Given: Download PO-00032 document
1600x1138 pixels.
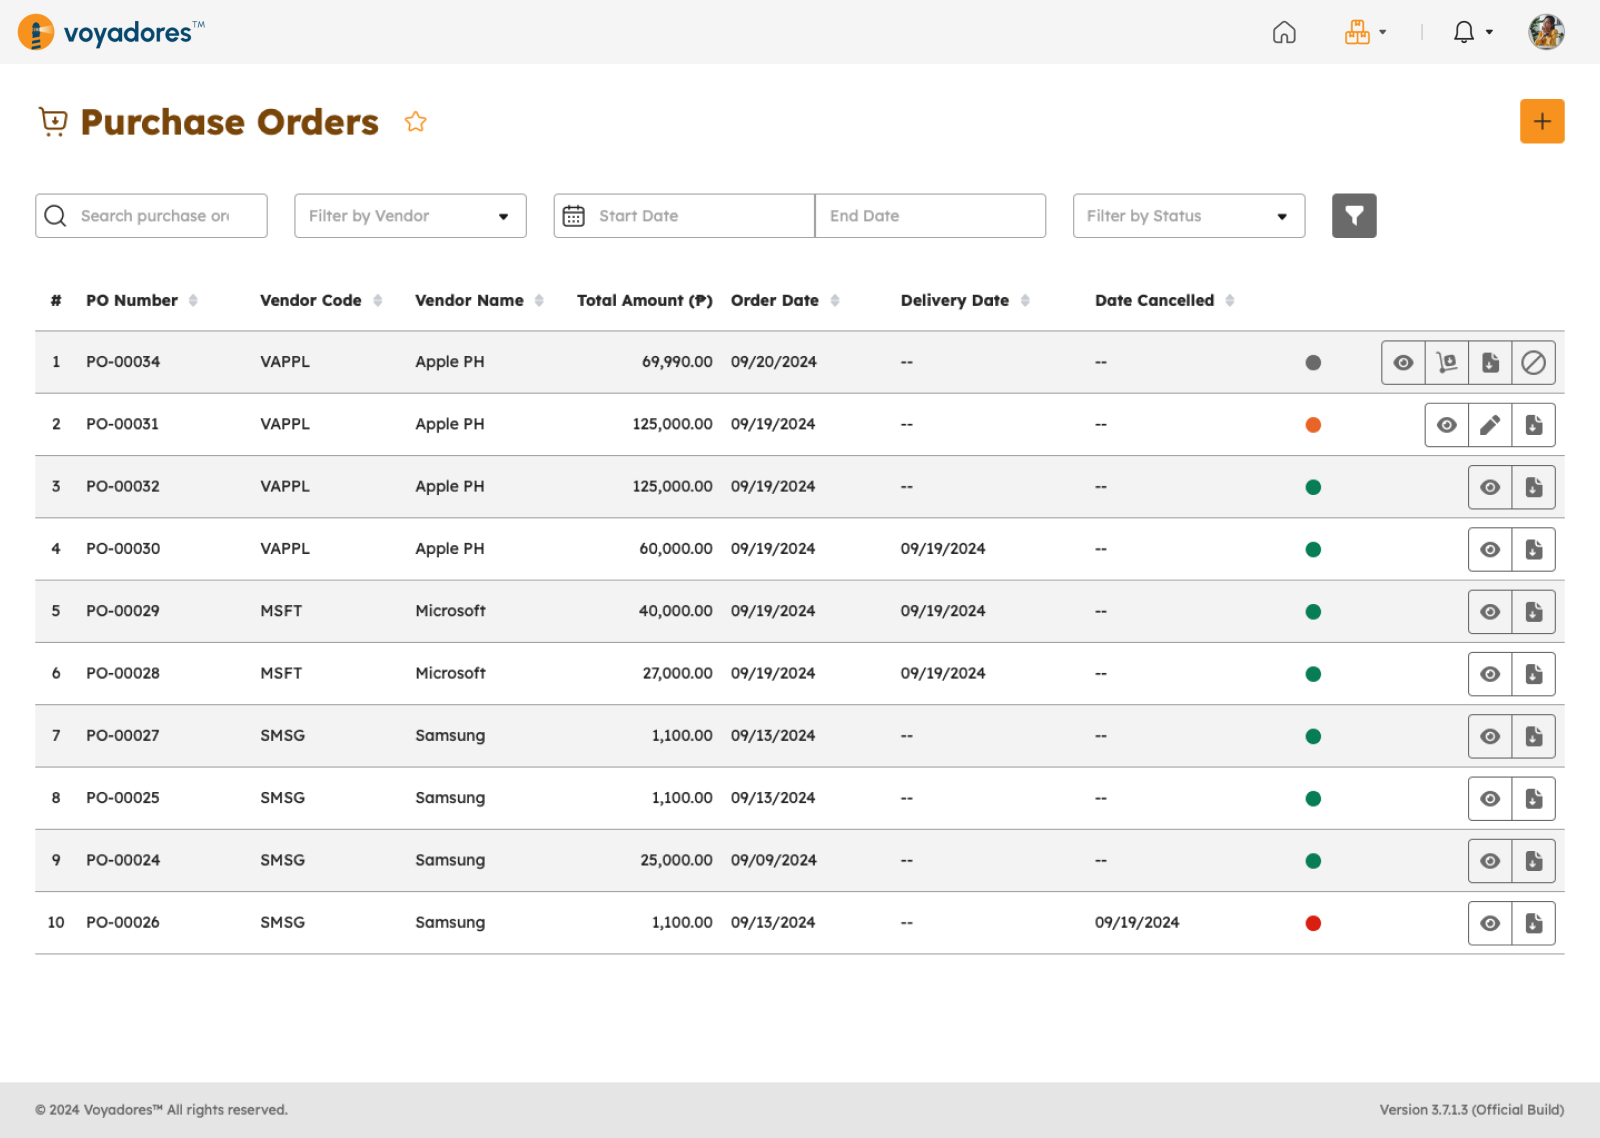Looking at the screenshot, I should click(x=1533, y=487).
